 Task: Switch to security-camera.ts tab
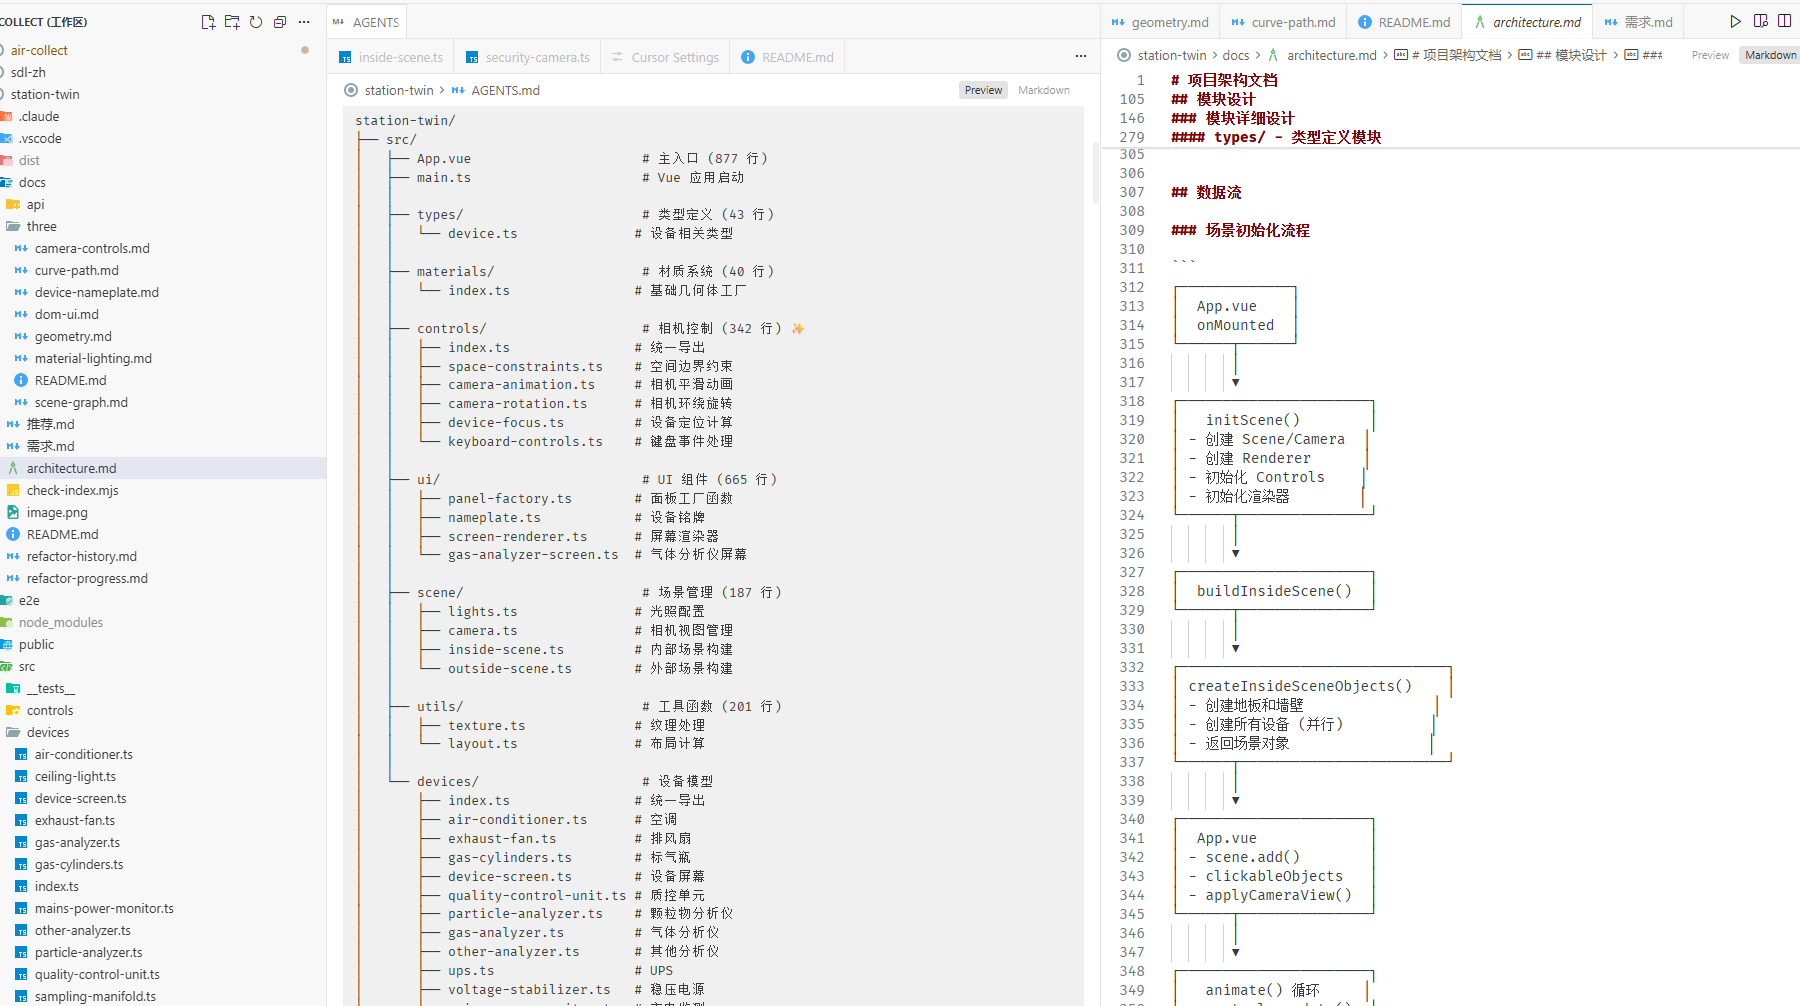coord(527,57)
